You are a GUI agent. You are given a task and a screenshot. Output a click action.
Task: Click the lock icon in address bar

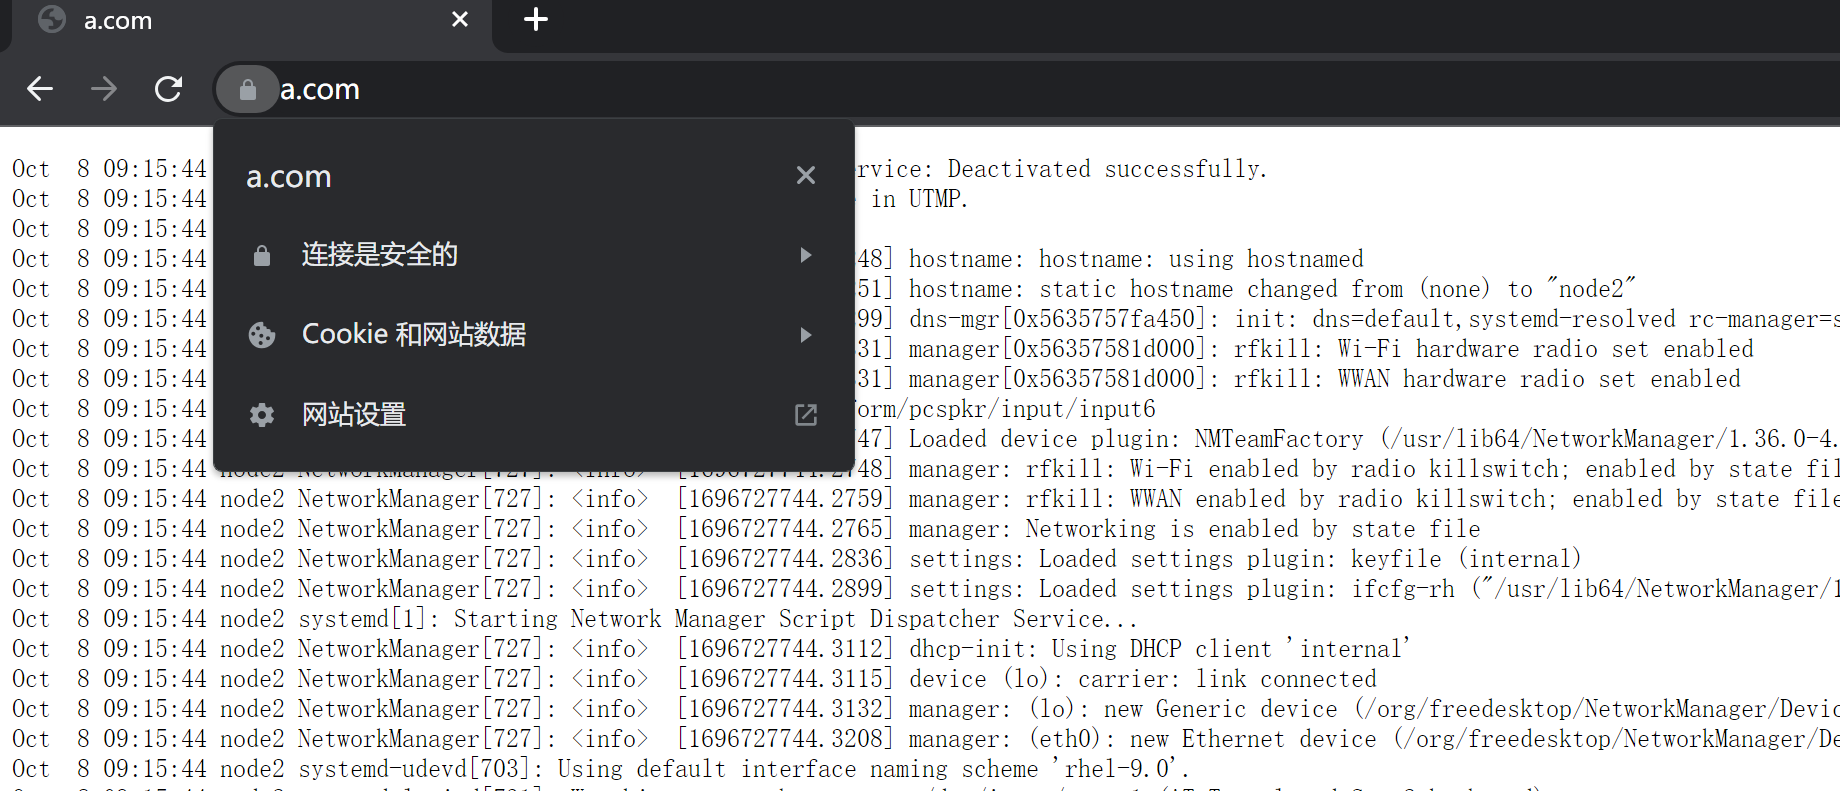pyautogui.click(x=247, y=90)
